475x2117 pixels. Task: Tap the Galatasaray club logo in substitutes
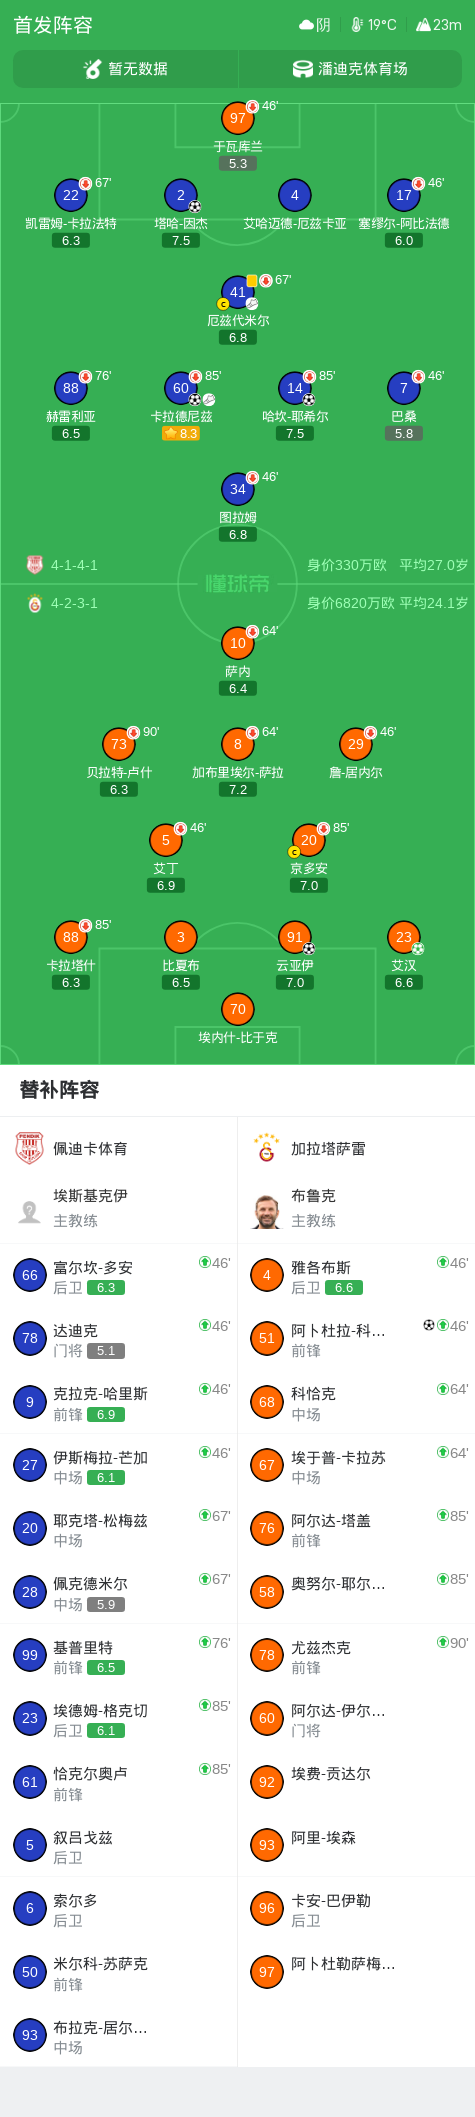[266, 1148]
